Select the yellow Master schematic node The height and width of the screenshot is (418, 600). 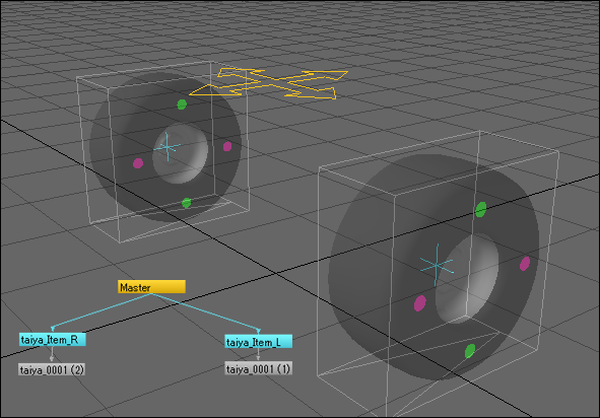(152, 287)
